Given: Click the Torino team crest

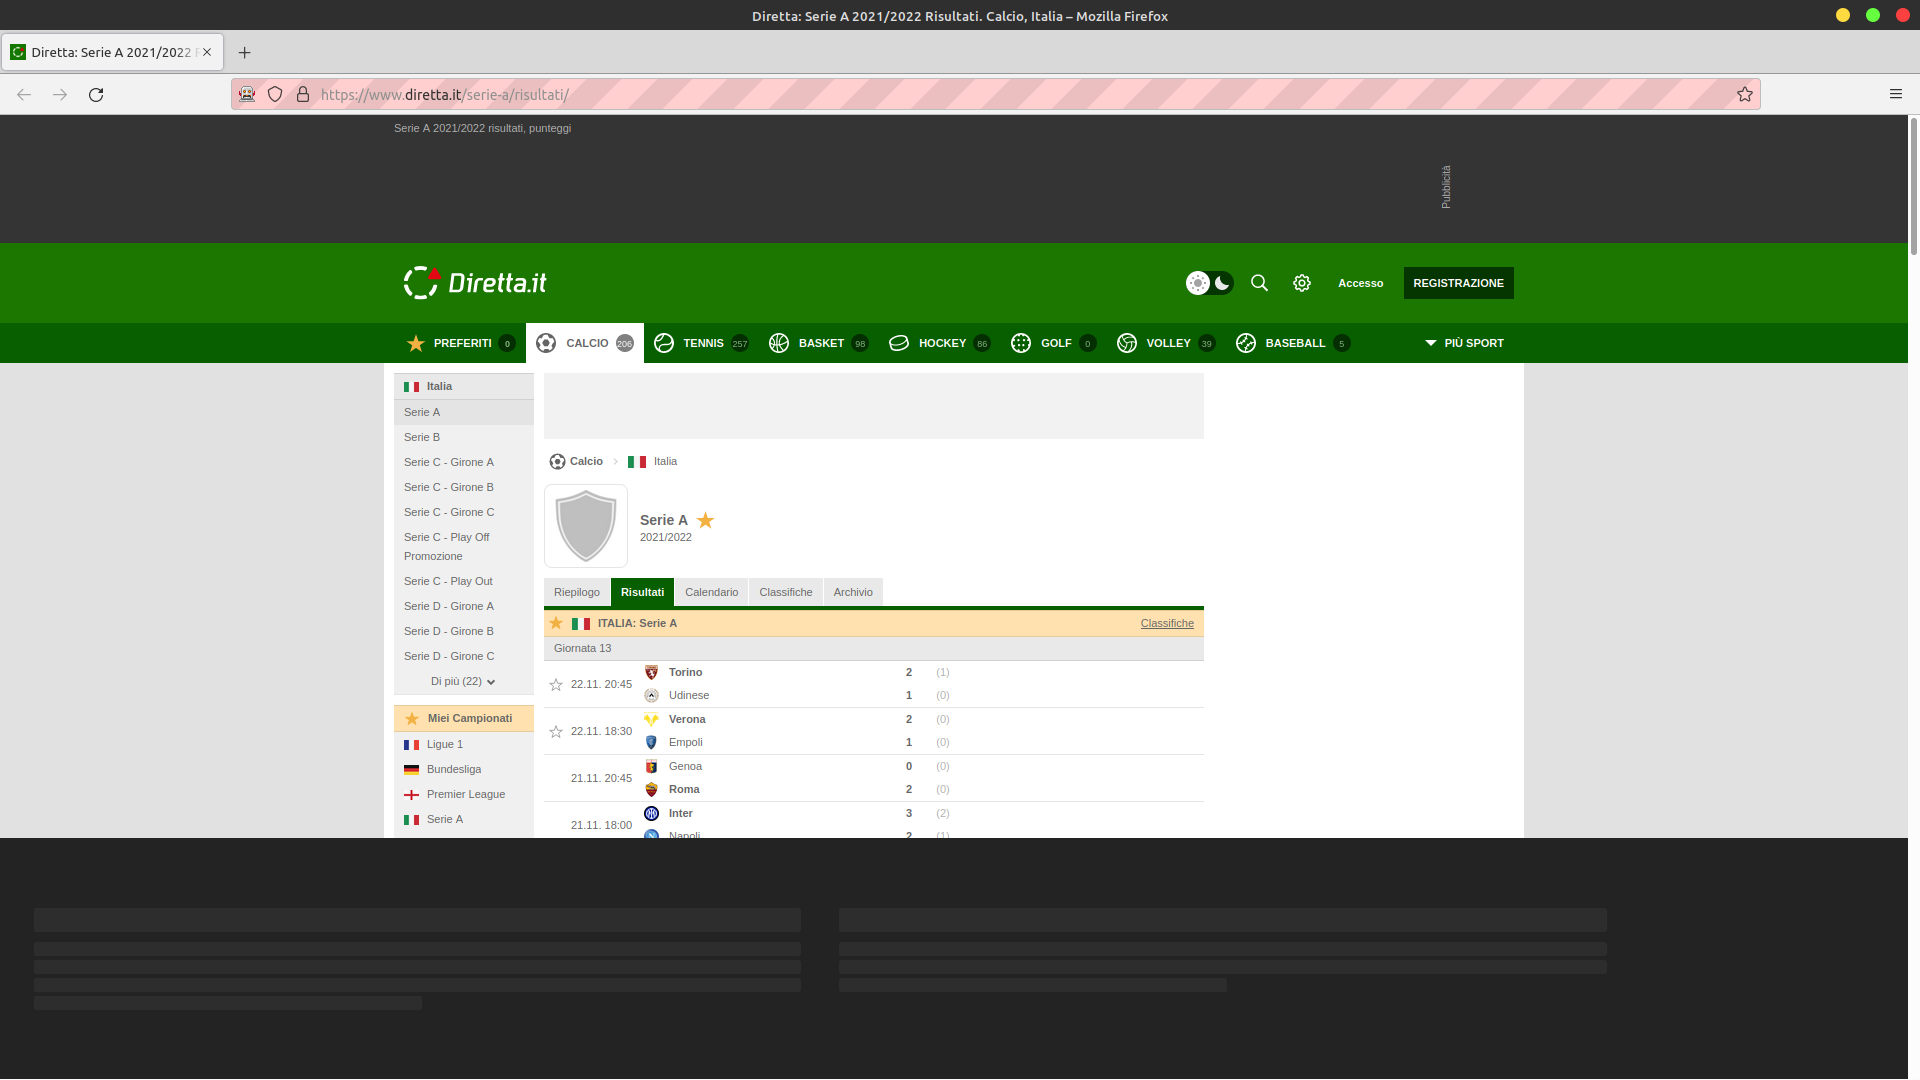Looking at the screenshot, I should click(x=651, y=672).
